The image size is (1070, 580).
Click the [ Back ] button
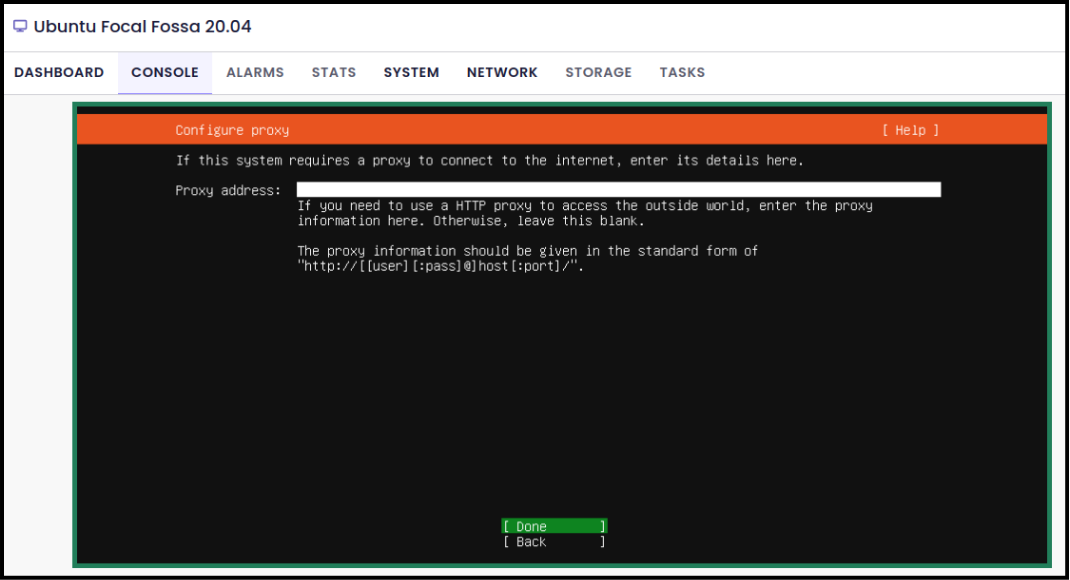[x=554, y=542]
